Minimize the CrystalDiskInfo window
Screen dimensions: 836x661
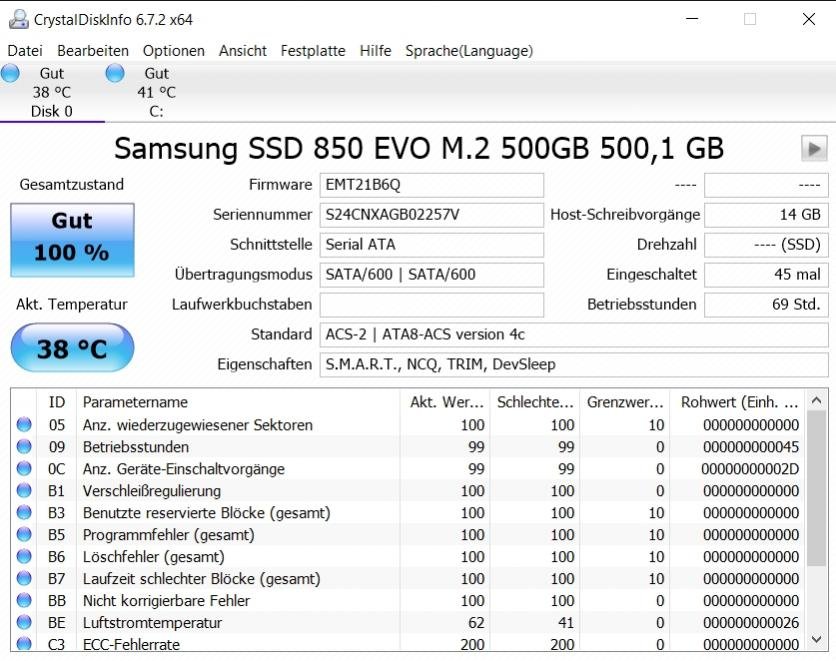tap(692, 19)
